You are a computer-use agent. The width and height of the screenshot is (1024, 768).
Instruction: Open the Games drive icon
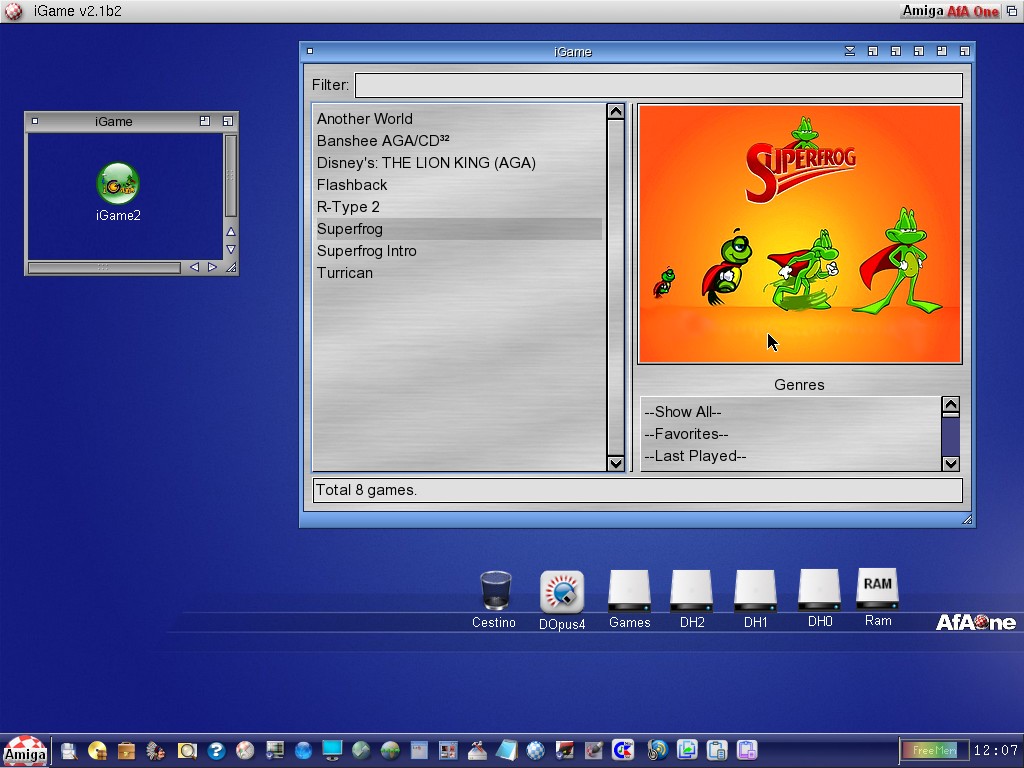(x=629, y=592)
